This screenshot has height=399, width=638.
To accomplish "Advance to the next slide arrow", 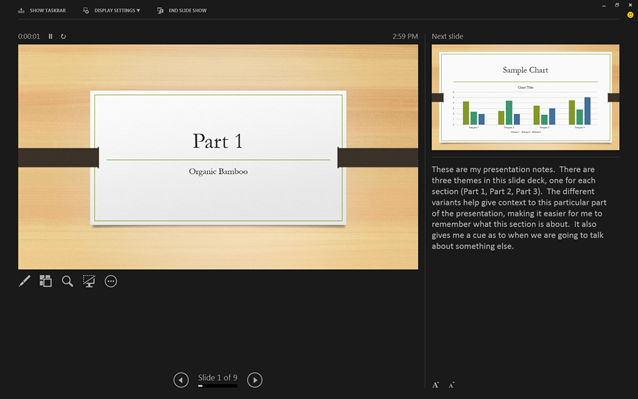I will (x=255, y=380).
